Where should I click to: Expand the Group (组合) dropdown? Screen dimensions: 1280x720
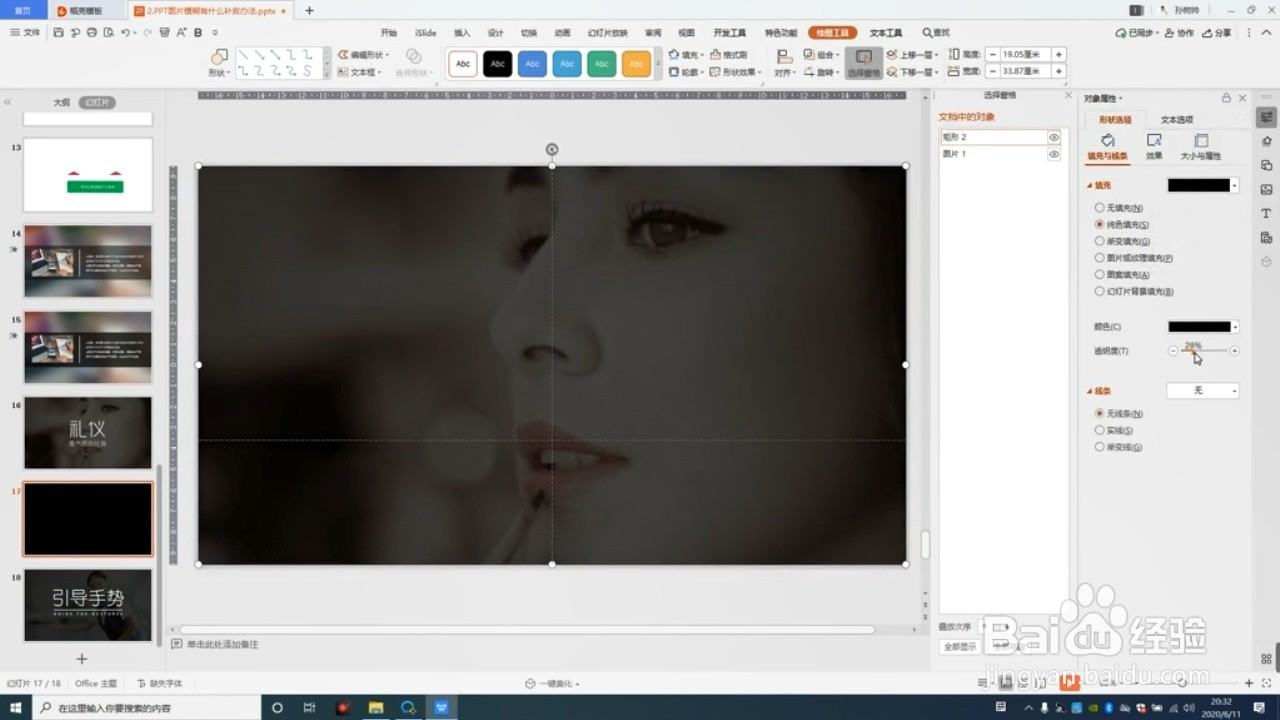(838, 55)
